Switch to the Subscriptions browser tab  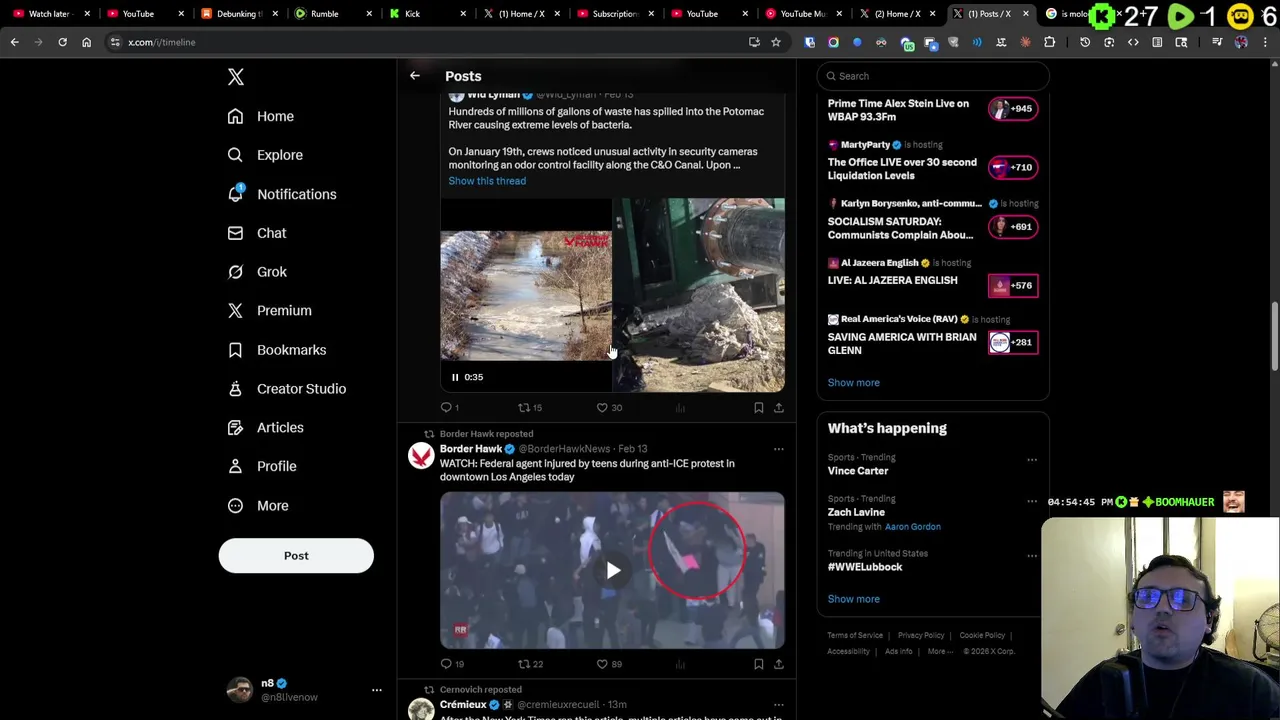click(614, 14)
